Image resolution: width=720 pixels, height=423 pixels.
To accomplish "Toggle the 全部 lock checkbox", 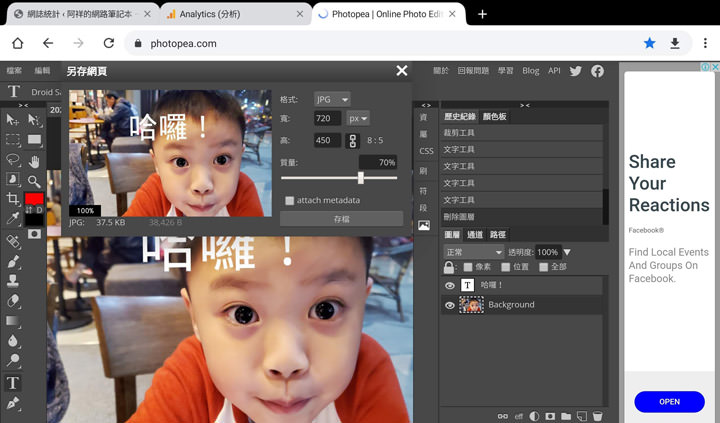I will point(543,267).
